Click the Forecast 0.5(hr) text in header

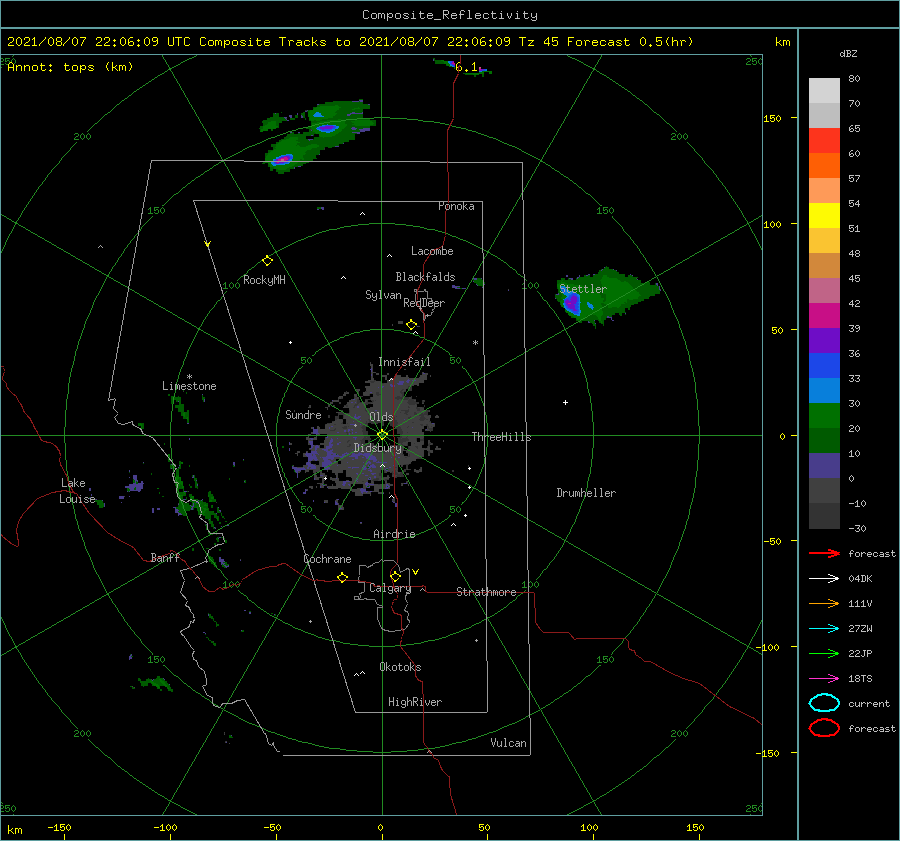tap(630, 42)
